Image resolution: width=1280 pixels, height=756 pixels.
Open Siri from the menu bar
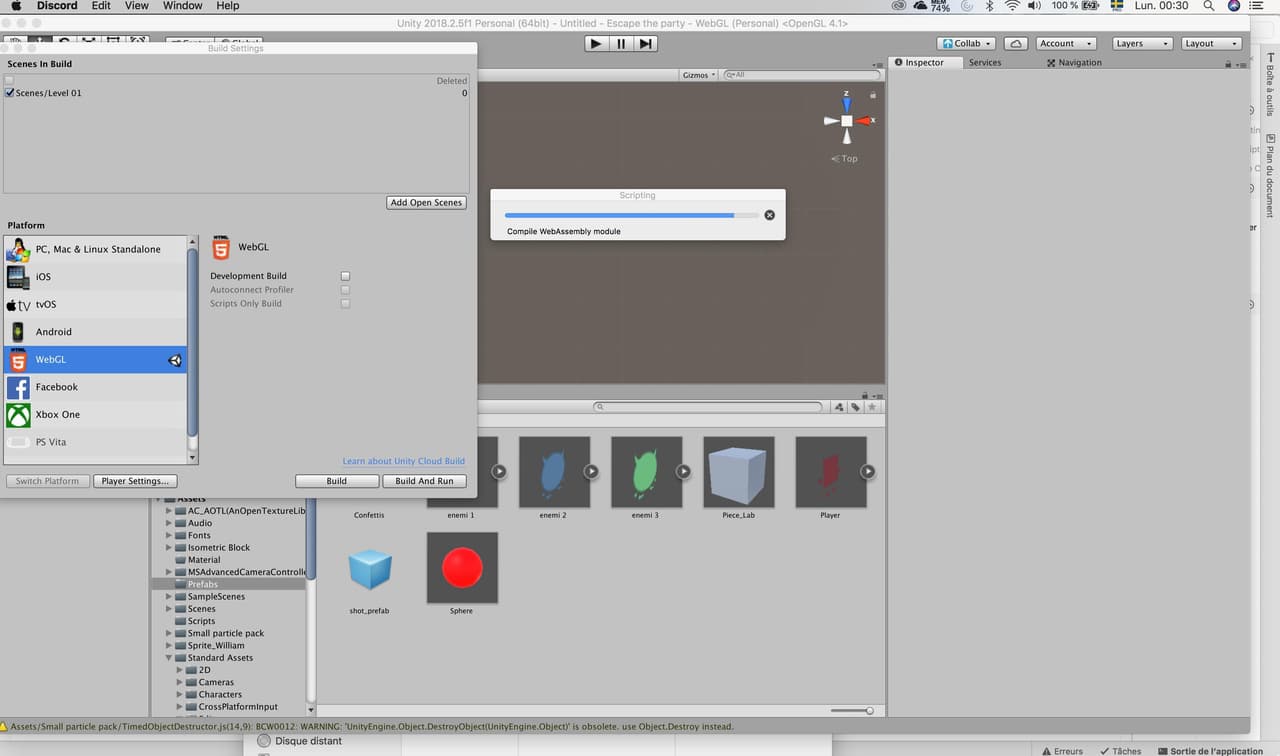(x=1234, y=6)
